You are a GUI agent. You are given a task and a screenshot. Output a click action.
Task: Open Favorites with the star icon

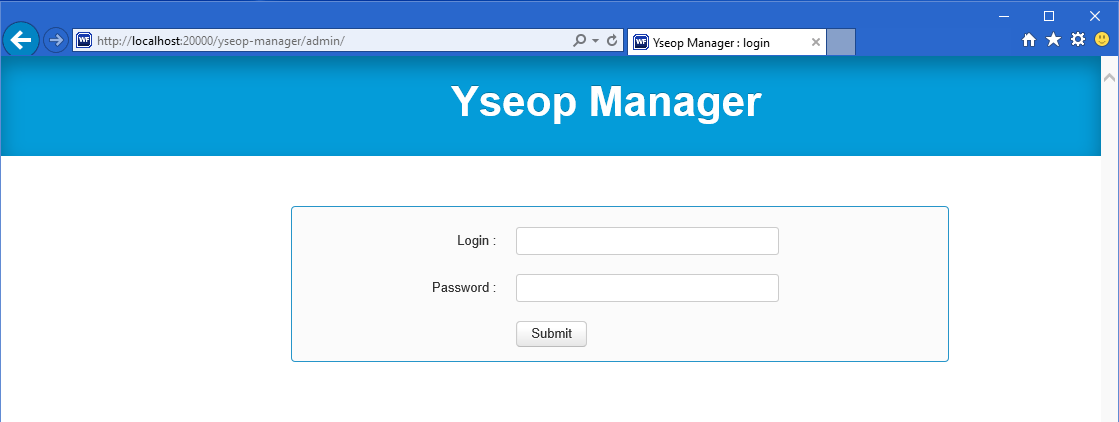coord(1053,40)
